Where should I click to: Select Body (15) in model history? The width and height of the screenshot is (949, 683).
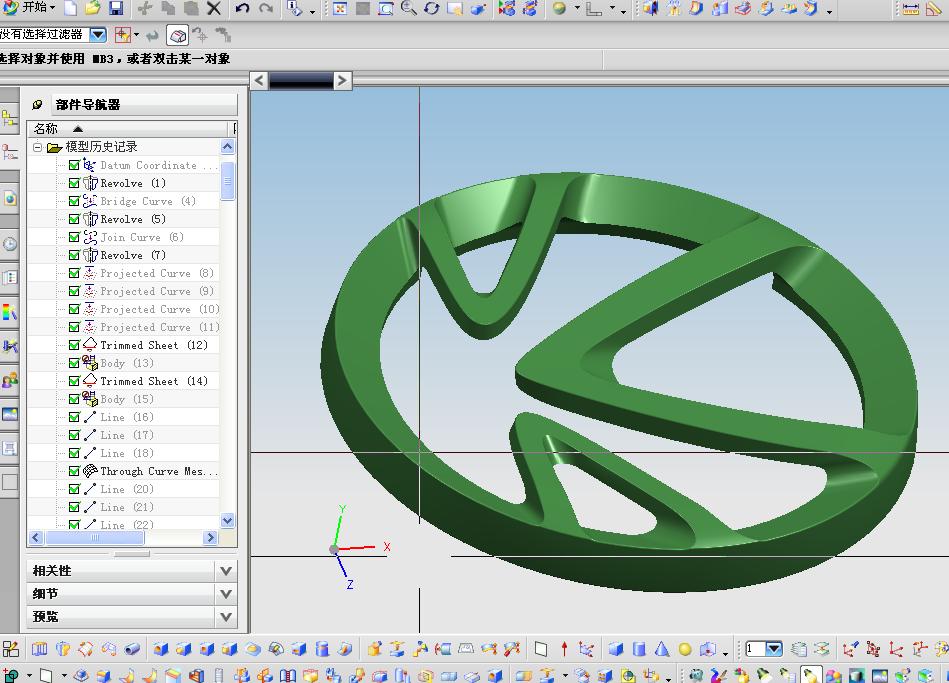coord(126,399)
